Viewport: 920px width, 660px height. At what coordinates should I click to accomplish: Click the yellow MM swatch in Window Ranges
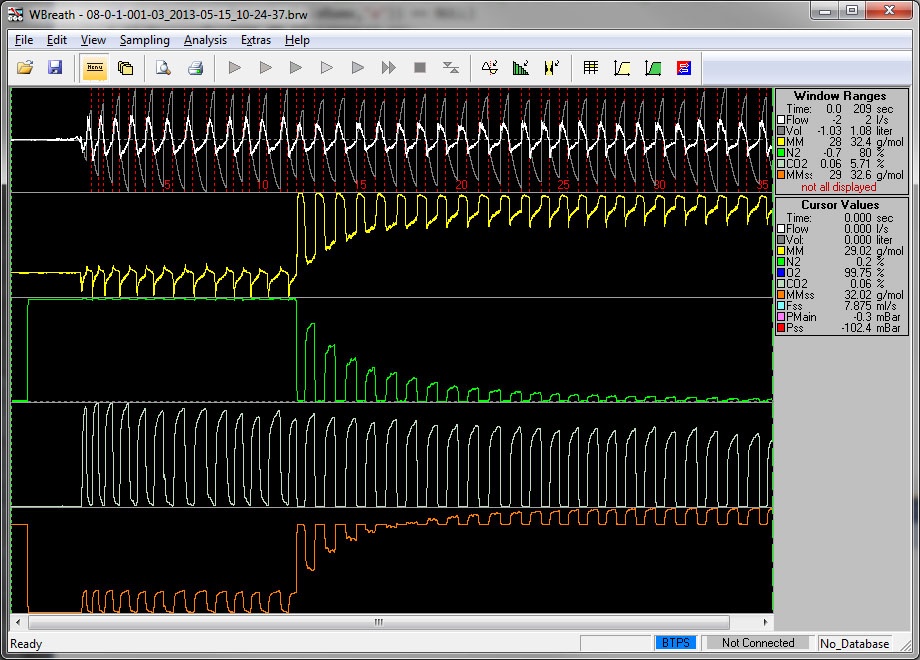click(782, 142)
